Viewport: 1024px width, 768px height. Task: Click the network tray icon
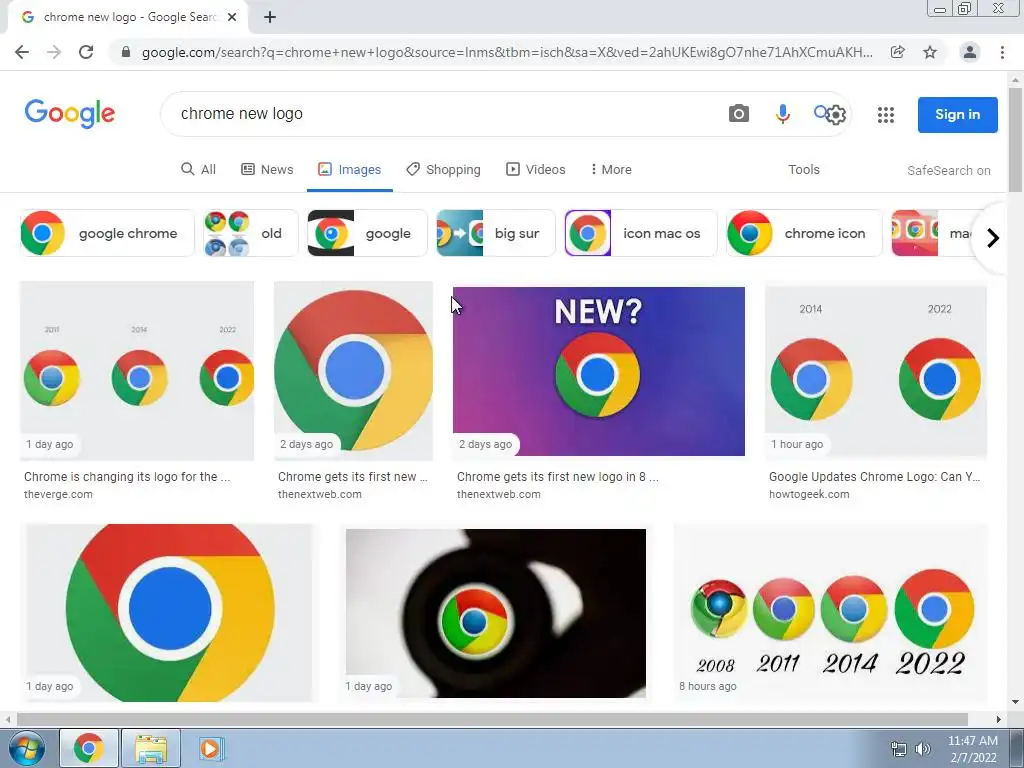click(899, 749)
